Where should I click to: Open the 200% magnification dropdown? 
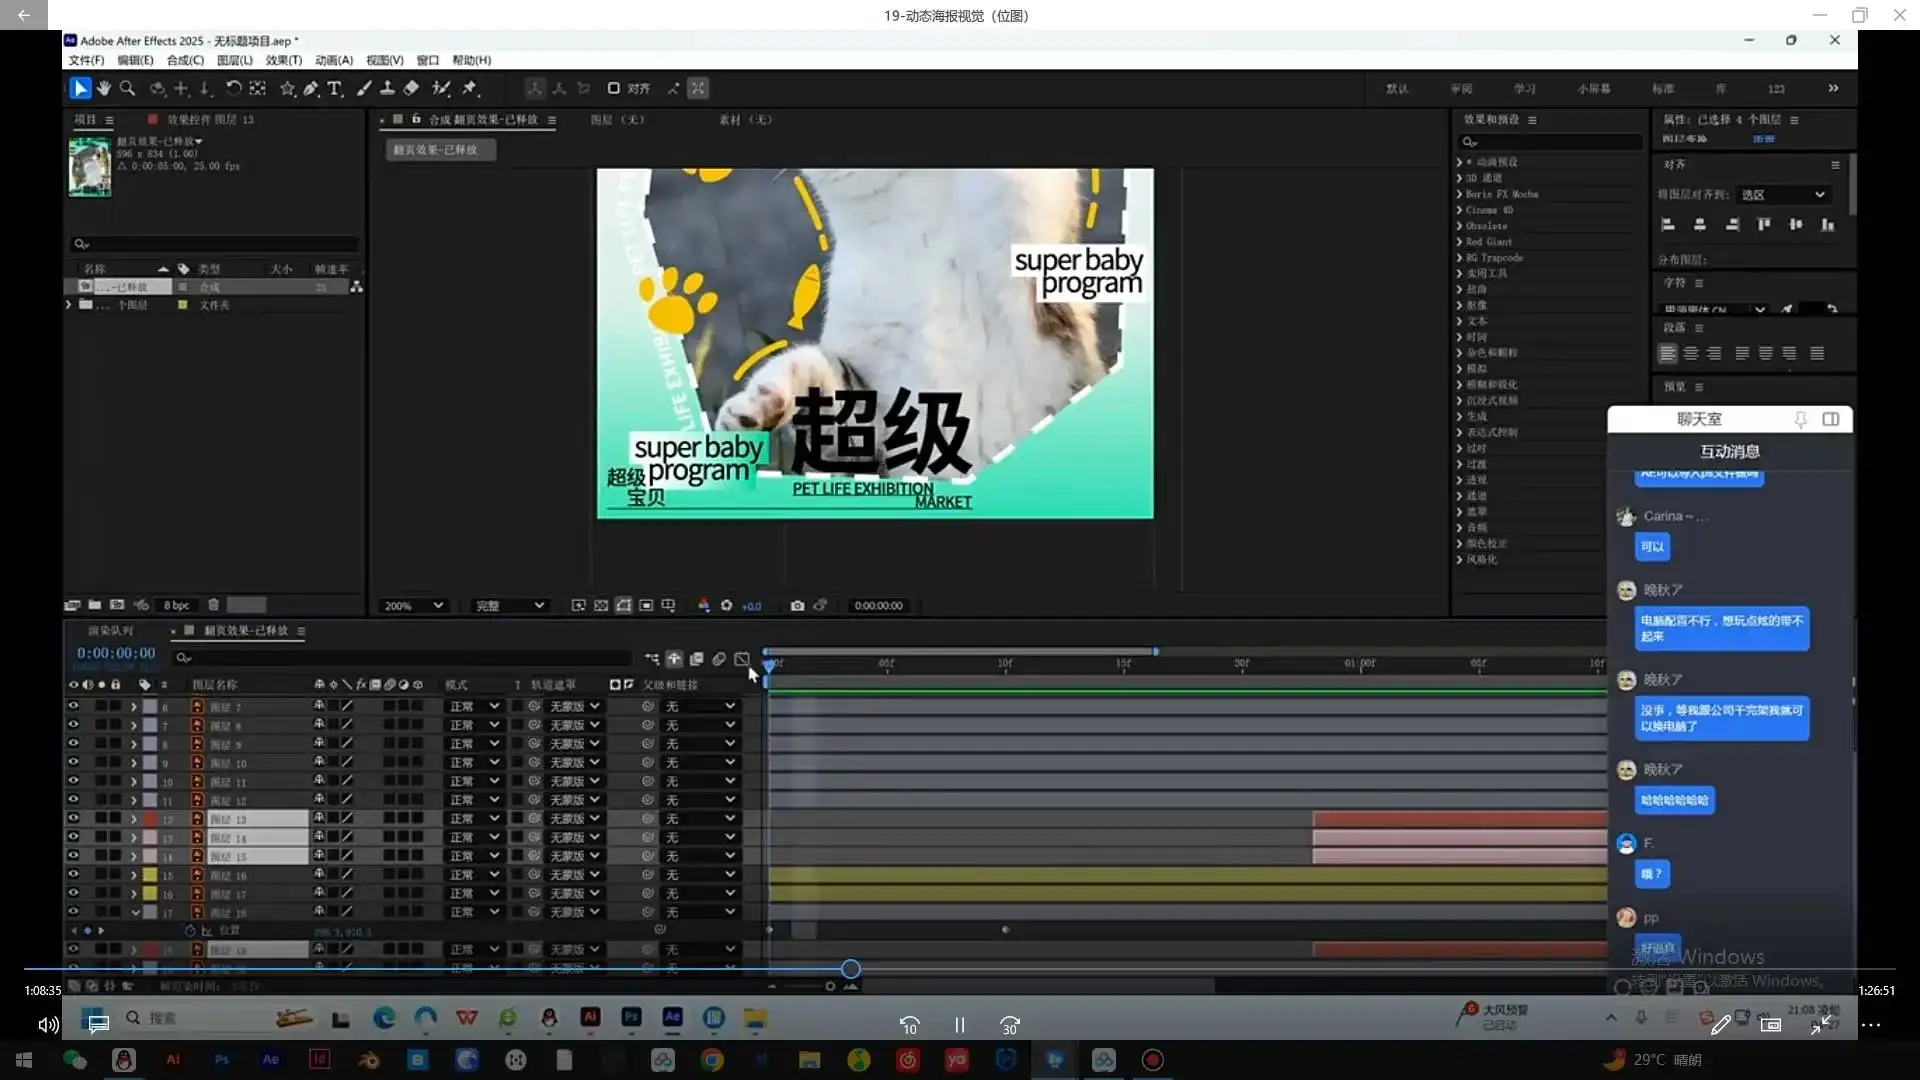pyautogui.click(x=413, y=605)
